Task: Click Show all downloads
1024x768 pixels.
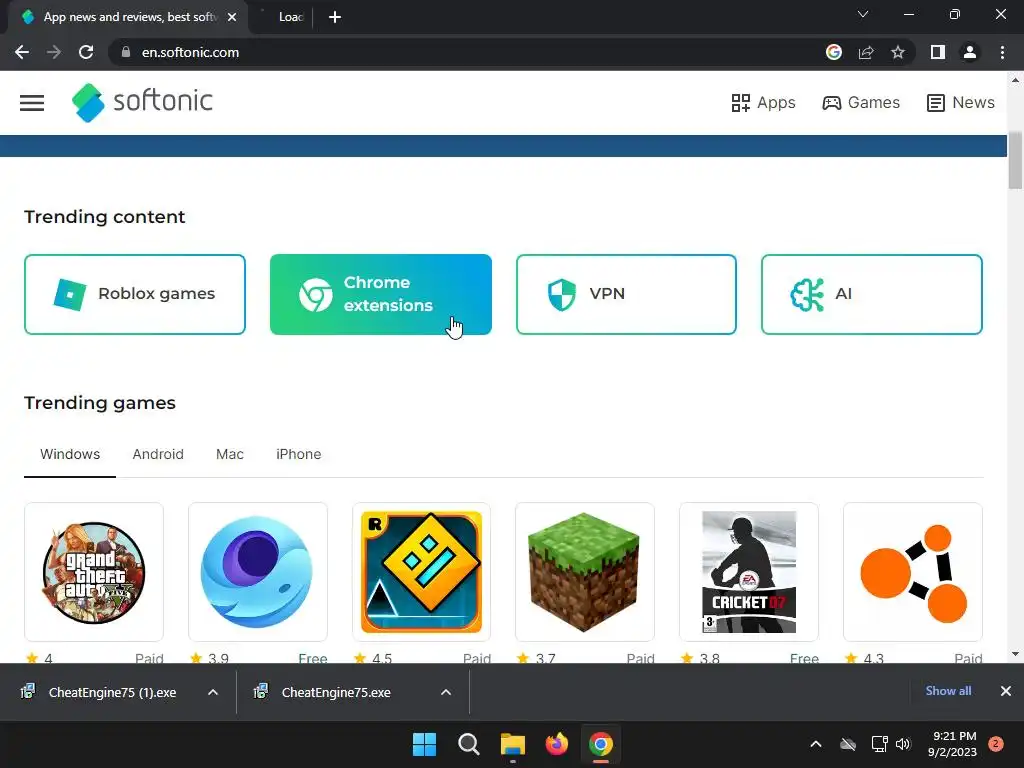Action: (948, 691)
